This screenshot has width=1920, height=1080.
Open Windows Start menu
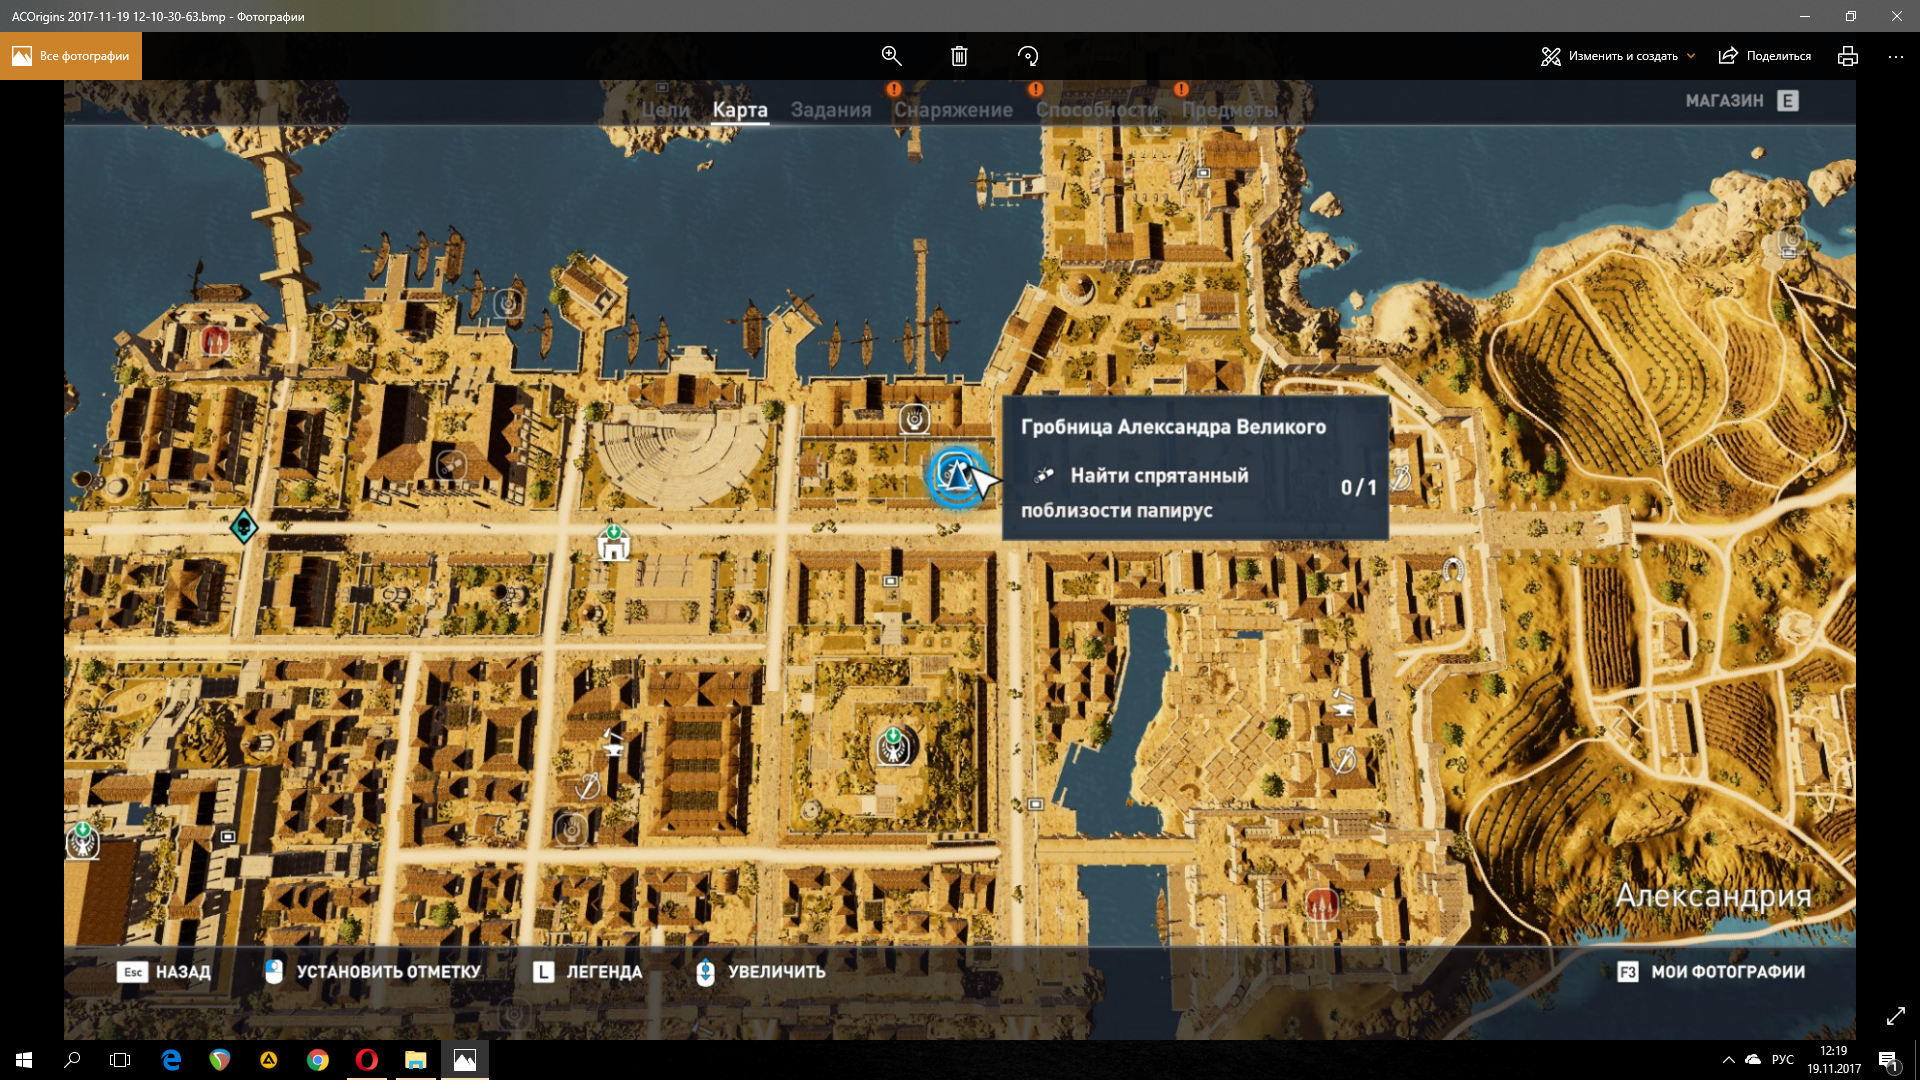click(x=24, y=1060)
